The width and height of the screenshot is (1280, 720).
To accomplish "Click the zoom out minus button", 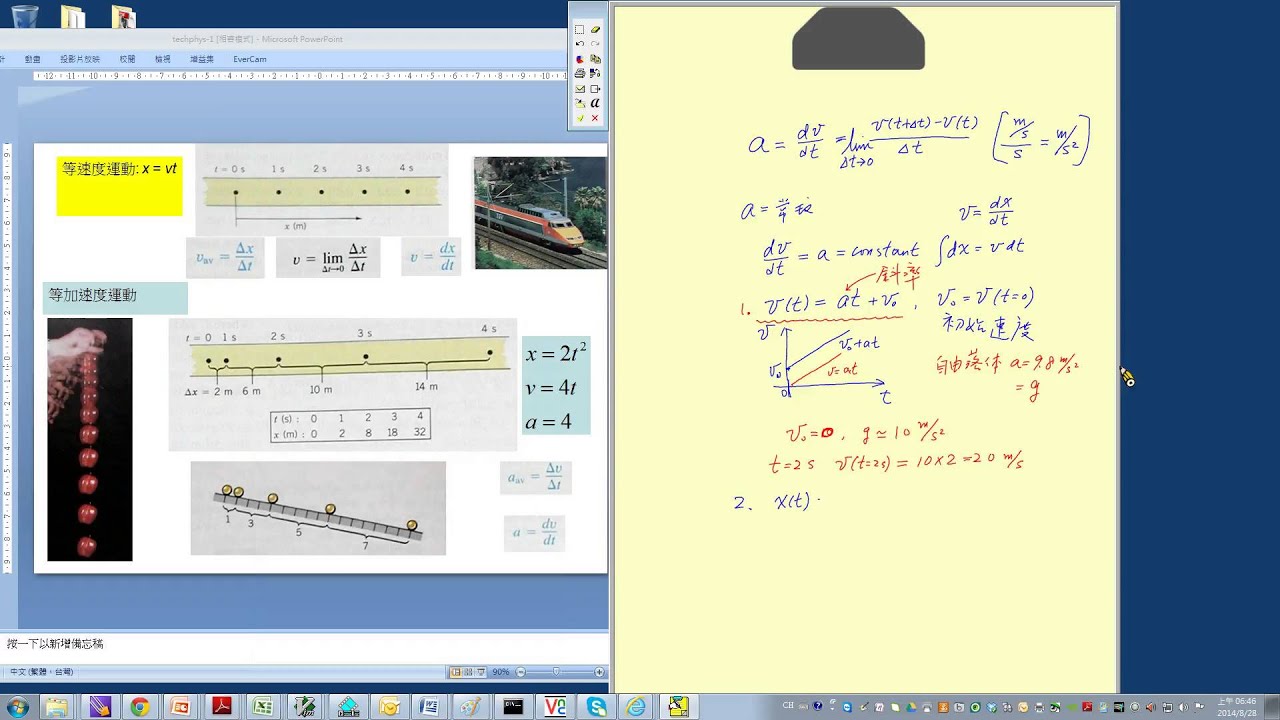I will coord(520,672).
